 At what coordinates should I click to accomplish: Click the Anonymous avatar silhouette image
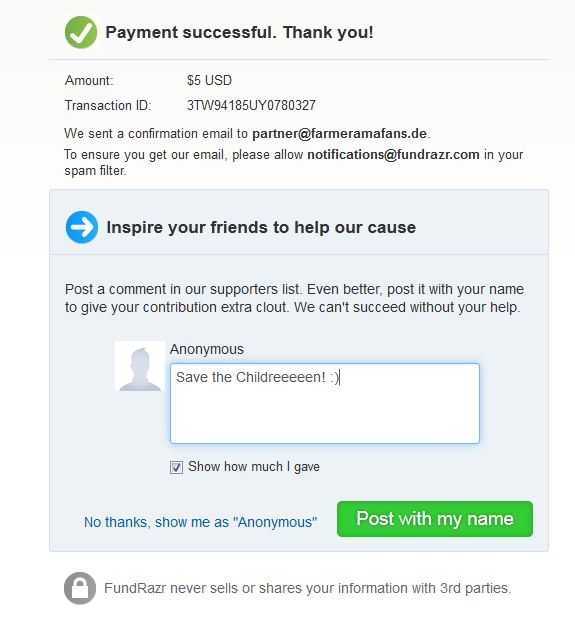(x=140, y=366)
